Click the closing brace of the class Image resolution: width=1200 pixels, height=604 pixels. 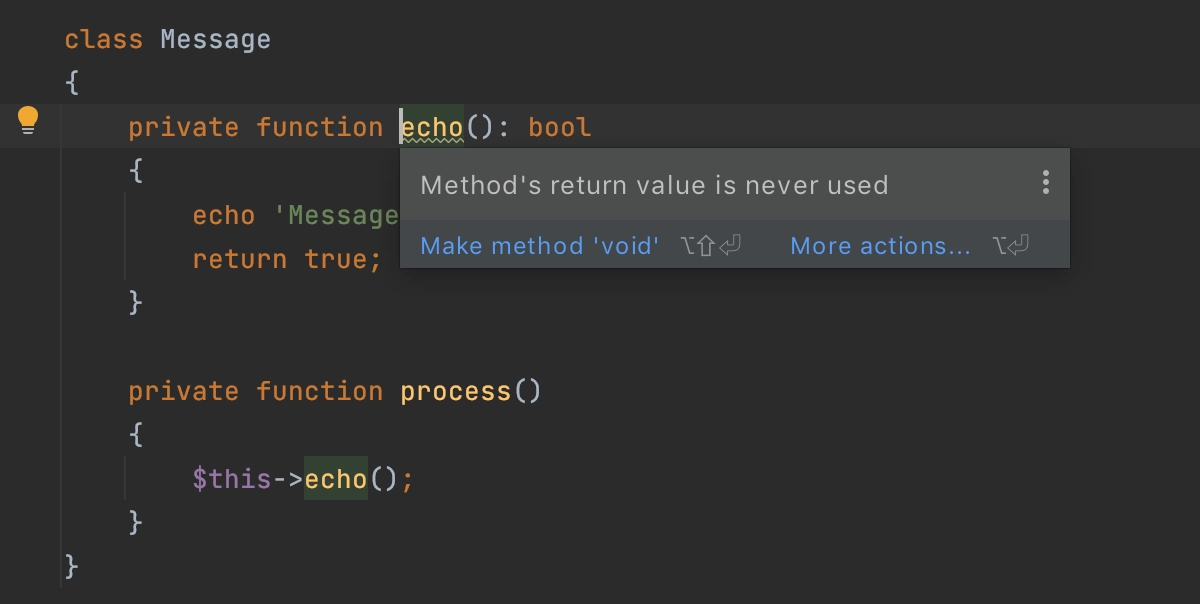(x=72, y=567)
